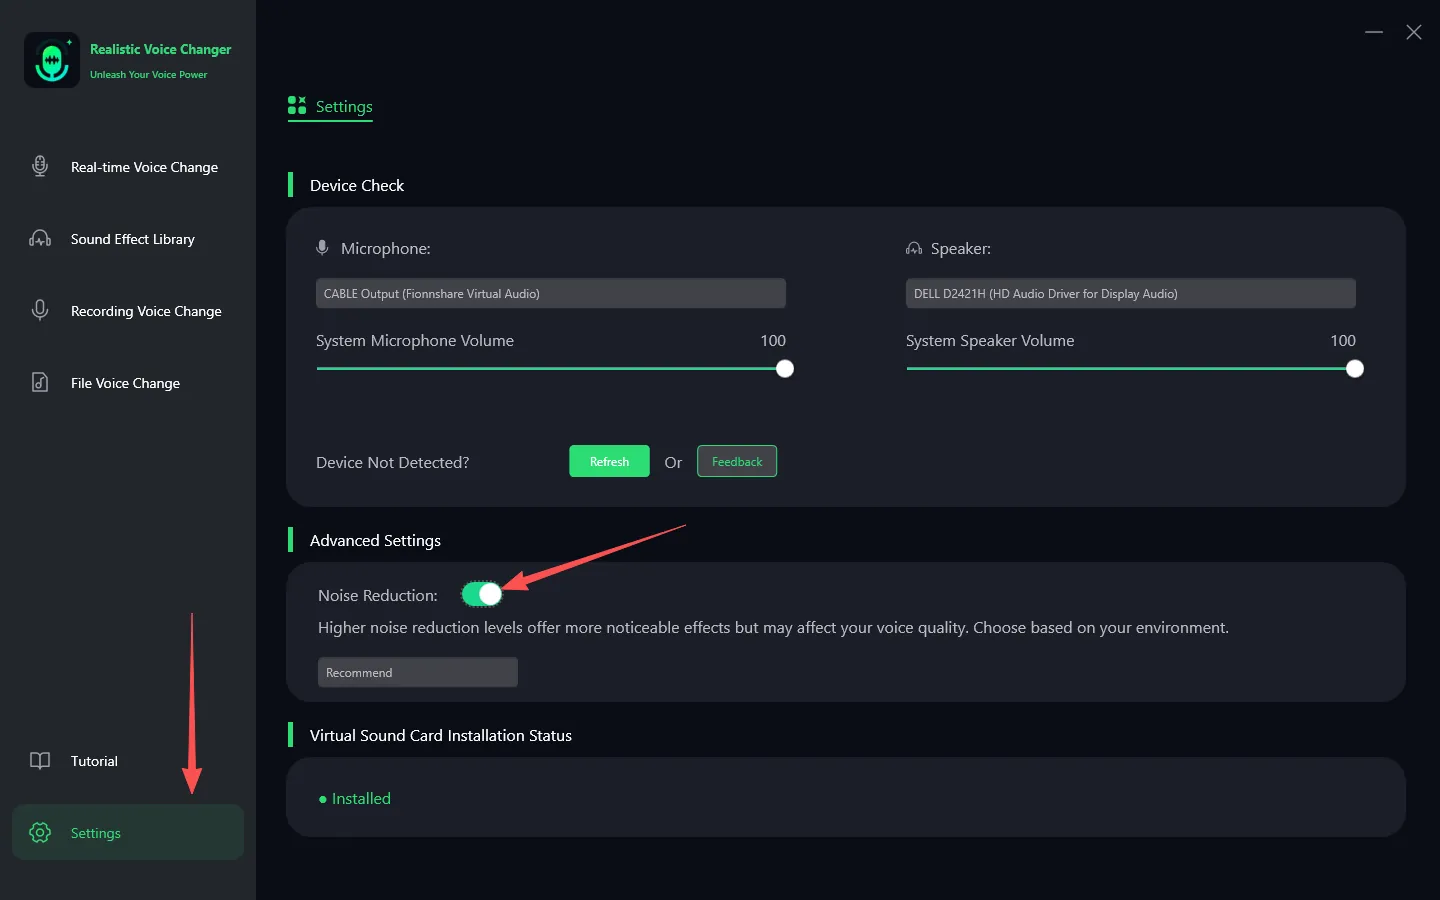Image resolution: width=1440 pixels, height=900 pixels.
Task: Click the Settings header grid icon
Action: 297,106
